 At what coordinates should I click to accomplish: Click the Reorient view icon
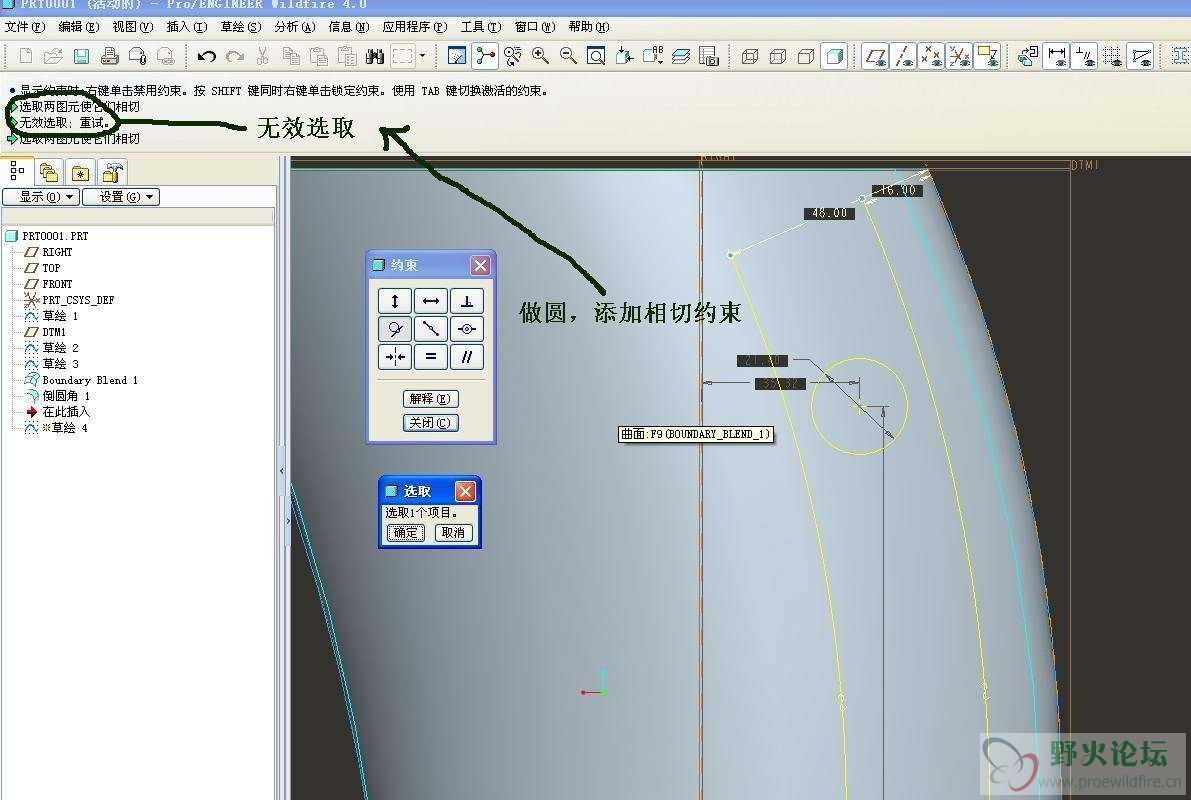pos(624,56)
